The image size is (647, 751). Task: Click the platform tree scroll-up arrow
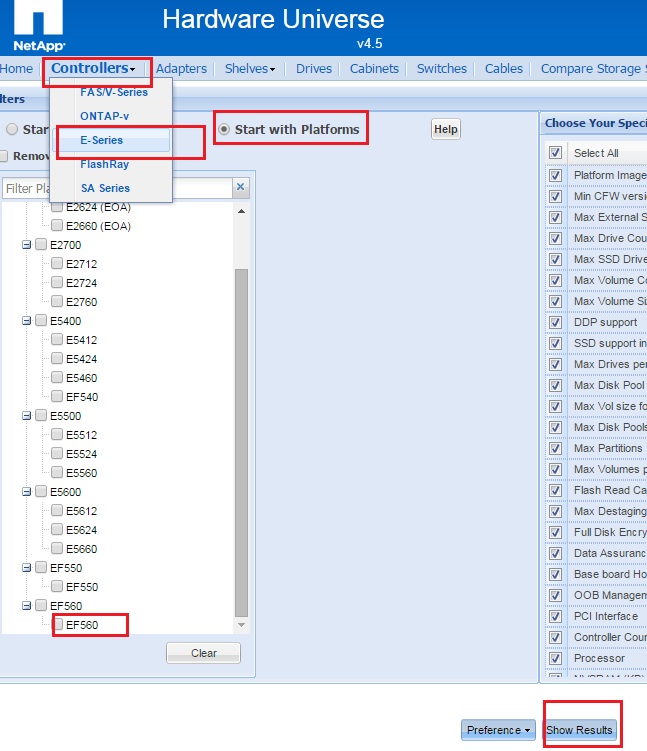point(241,211)
